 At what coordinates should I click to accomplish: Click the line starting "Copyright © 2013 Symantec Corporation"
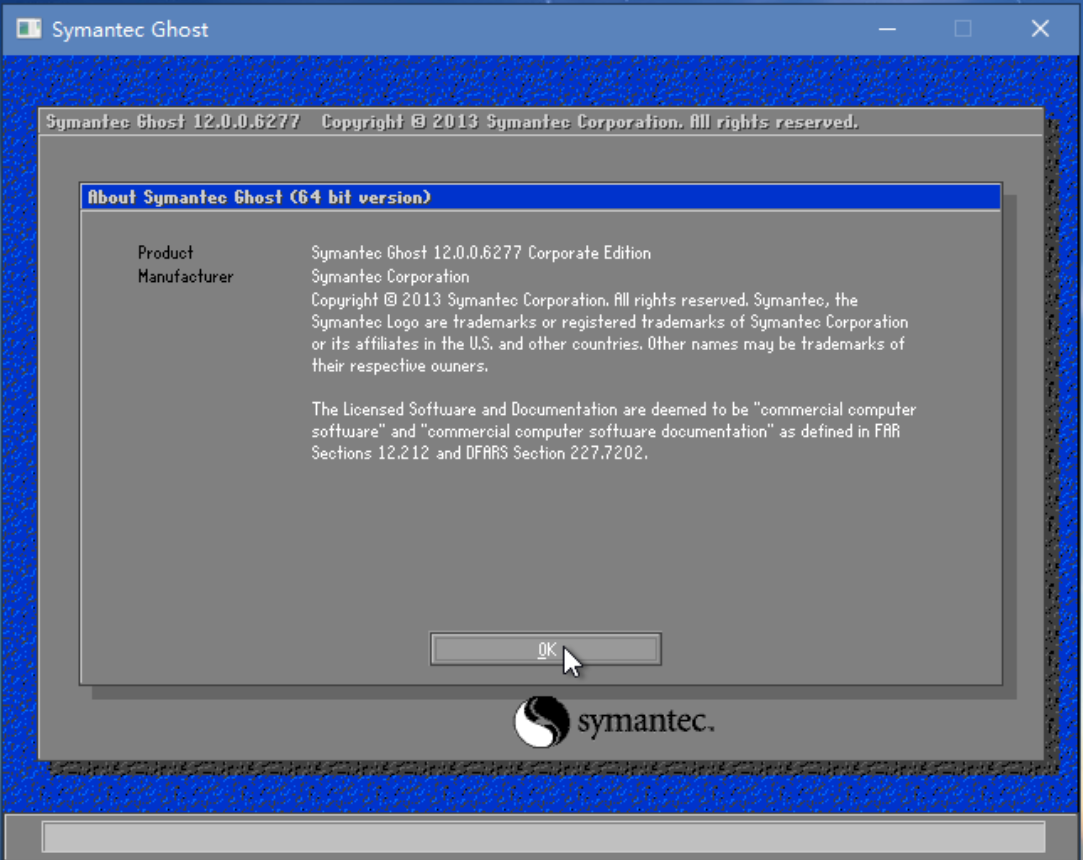pyautogui.click(x=584, y=300)
